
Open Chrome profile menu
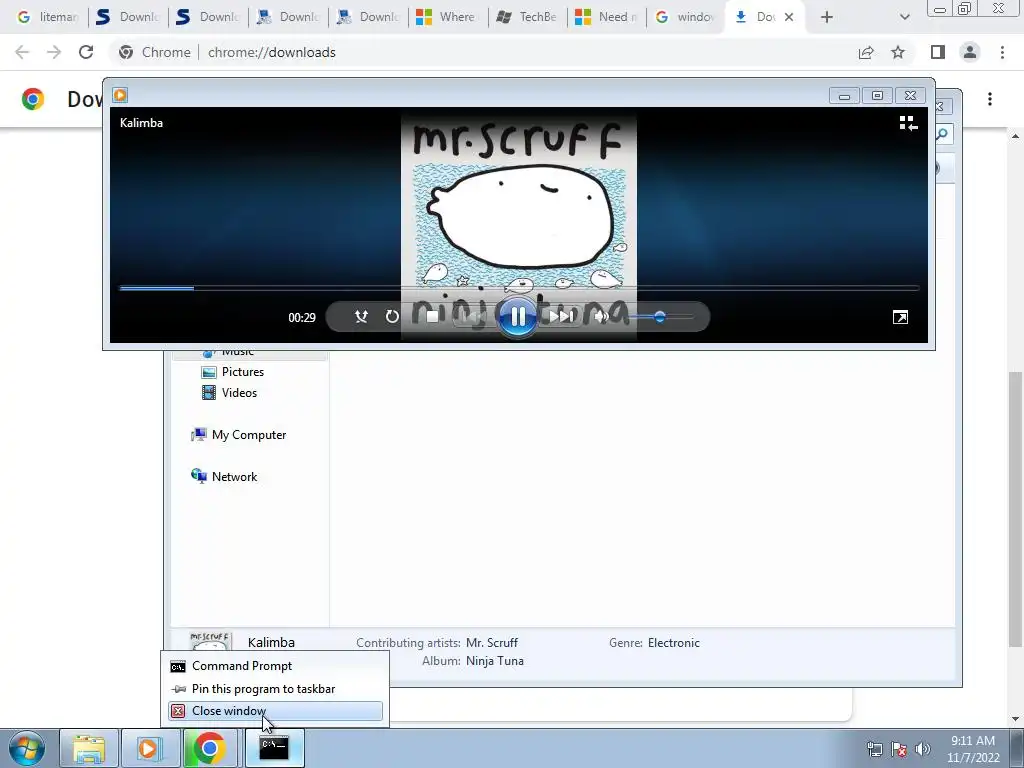[970, 52]
